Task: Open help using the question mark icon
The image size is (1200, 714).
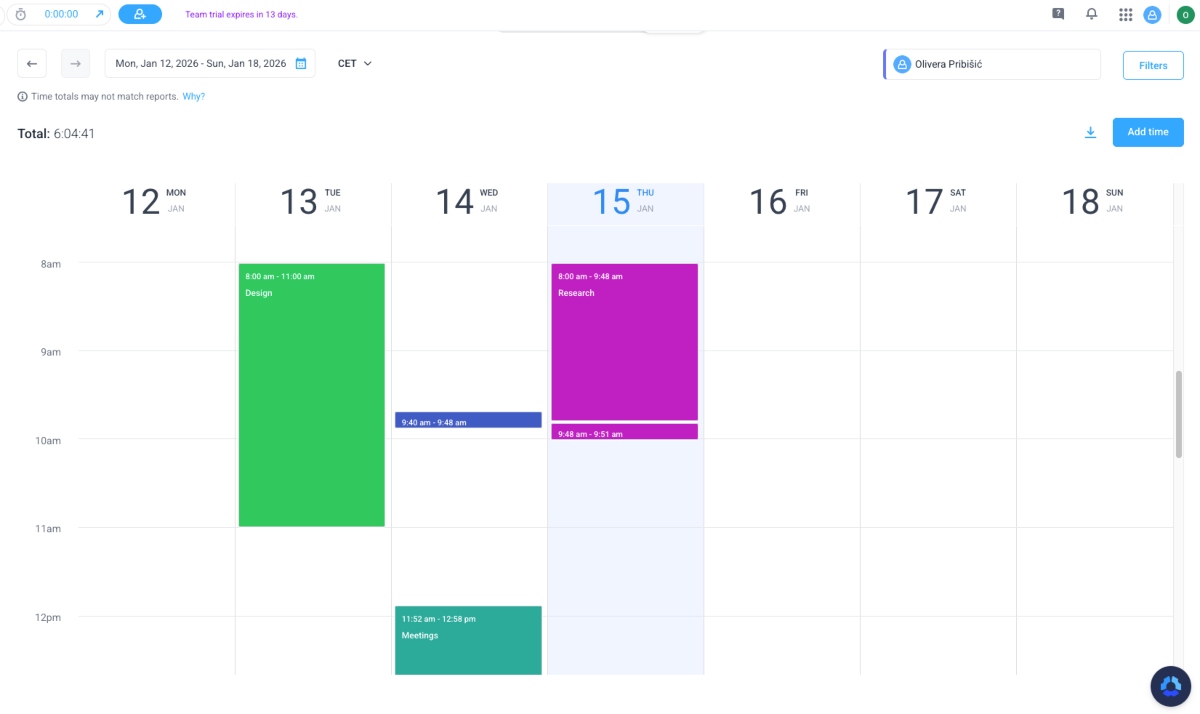Action: coord(1057,14)
